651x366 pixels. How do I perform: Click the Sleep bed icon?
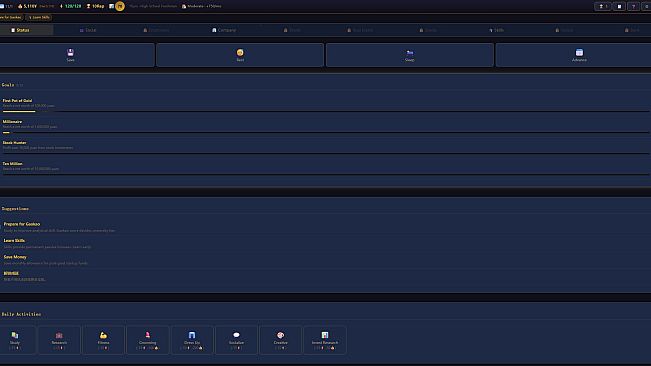click(x=410, y=52)
